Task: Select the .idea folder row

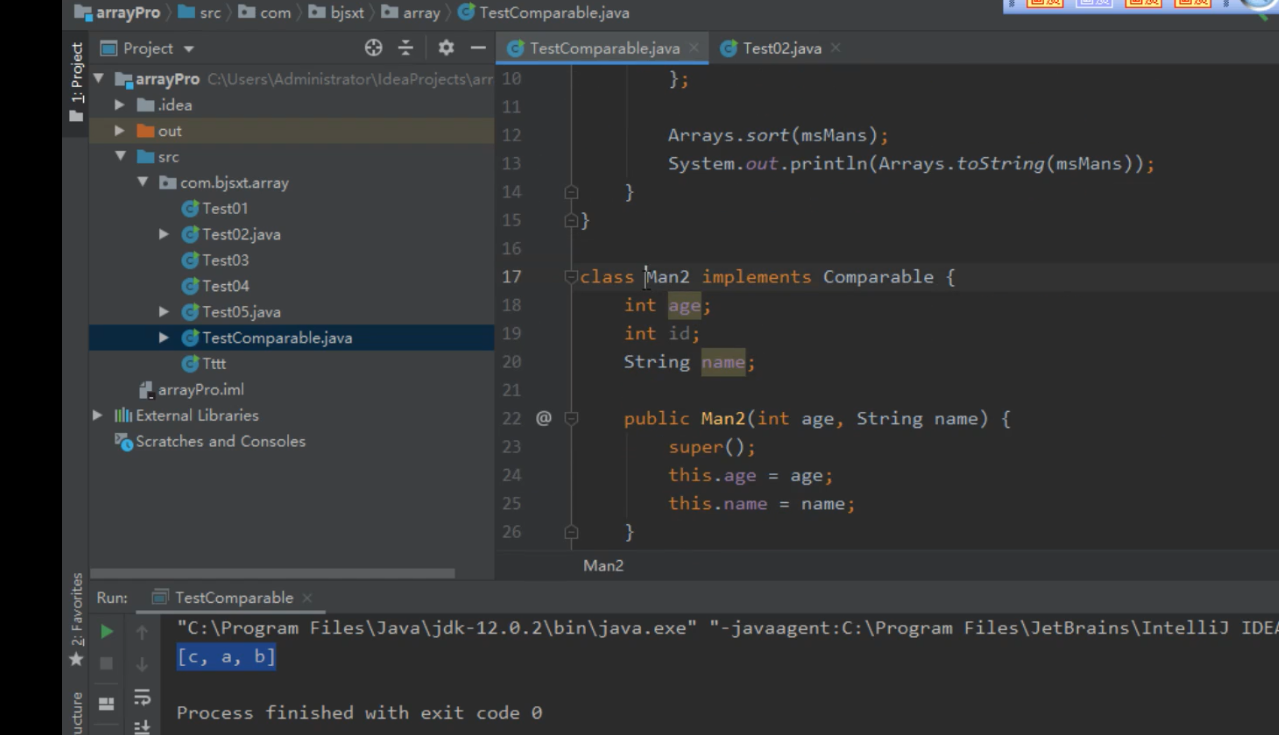Action: (x=291, y=105)
